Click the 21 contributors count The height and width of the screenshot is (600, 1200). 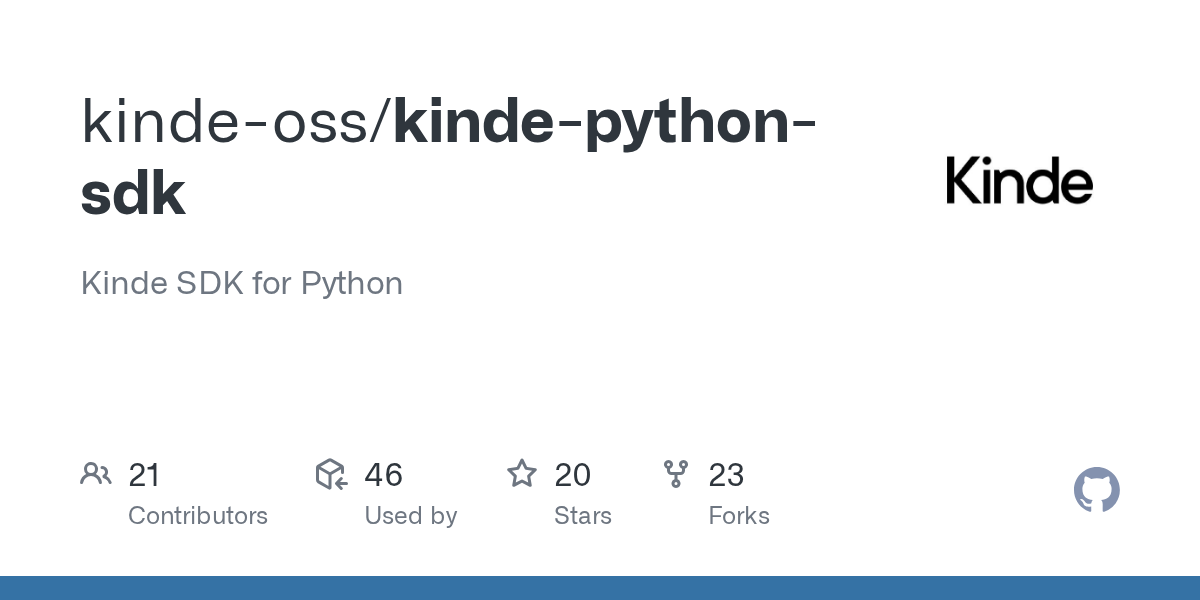click(145, 475)
